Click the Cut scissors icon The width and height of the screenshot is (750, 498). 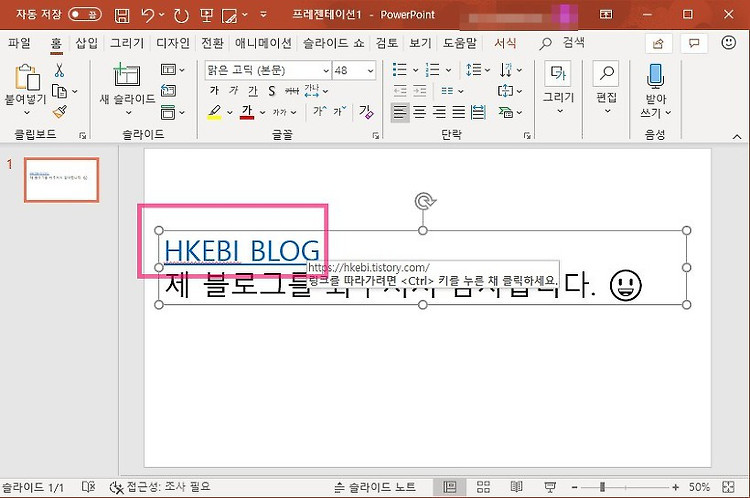coord(59,70)
